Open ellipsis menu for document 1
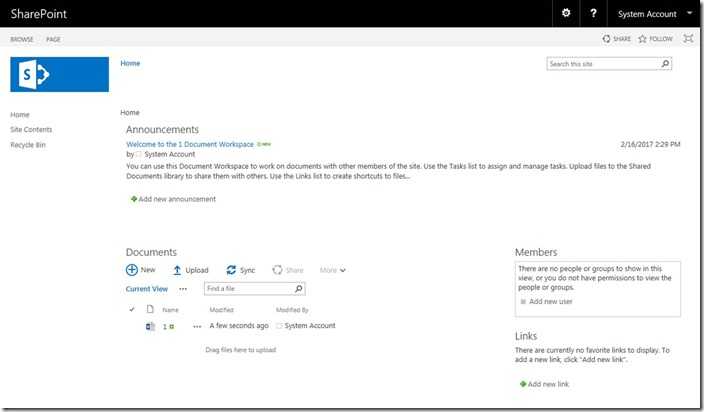Viewport: 704px width, 412px height. 197,327
